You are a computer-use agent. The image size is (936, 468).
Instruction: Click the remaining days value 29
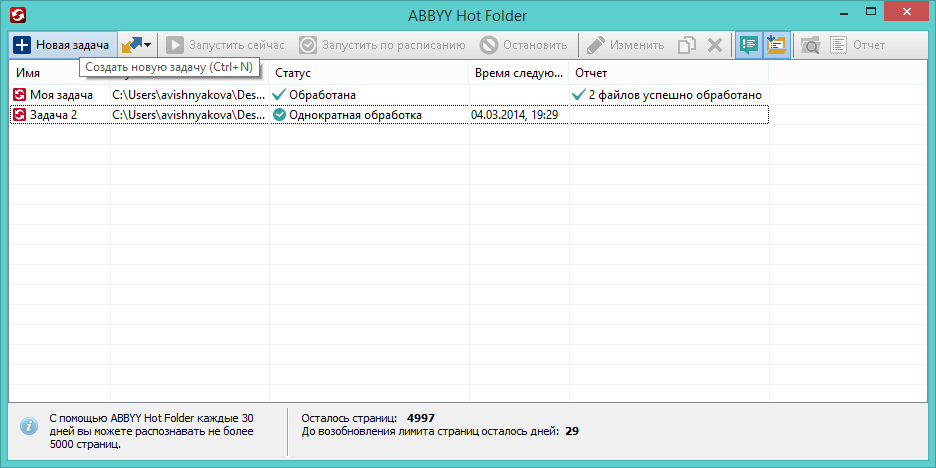tap(572, 431)
